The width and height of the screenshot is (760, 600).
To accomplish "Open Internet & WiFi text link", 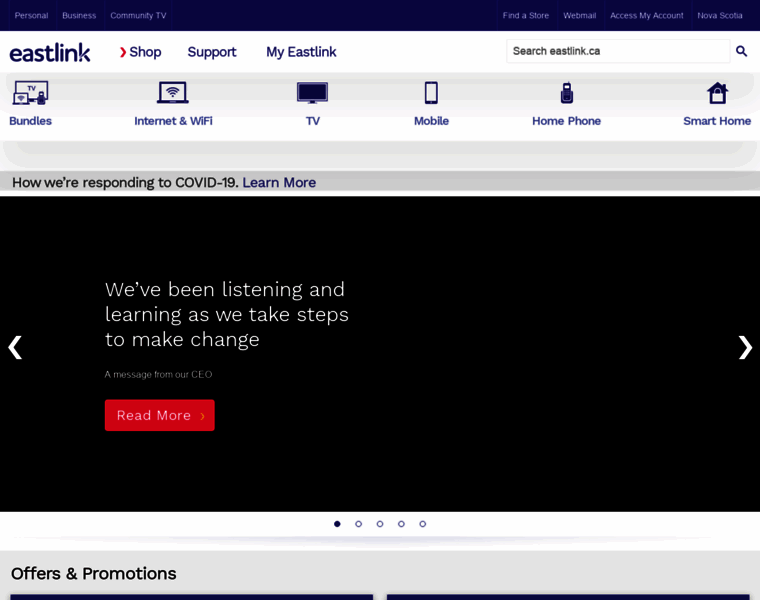I will pos(173,121).
